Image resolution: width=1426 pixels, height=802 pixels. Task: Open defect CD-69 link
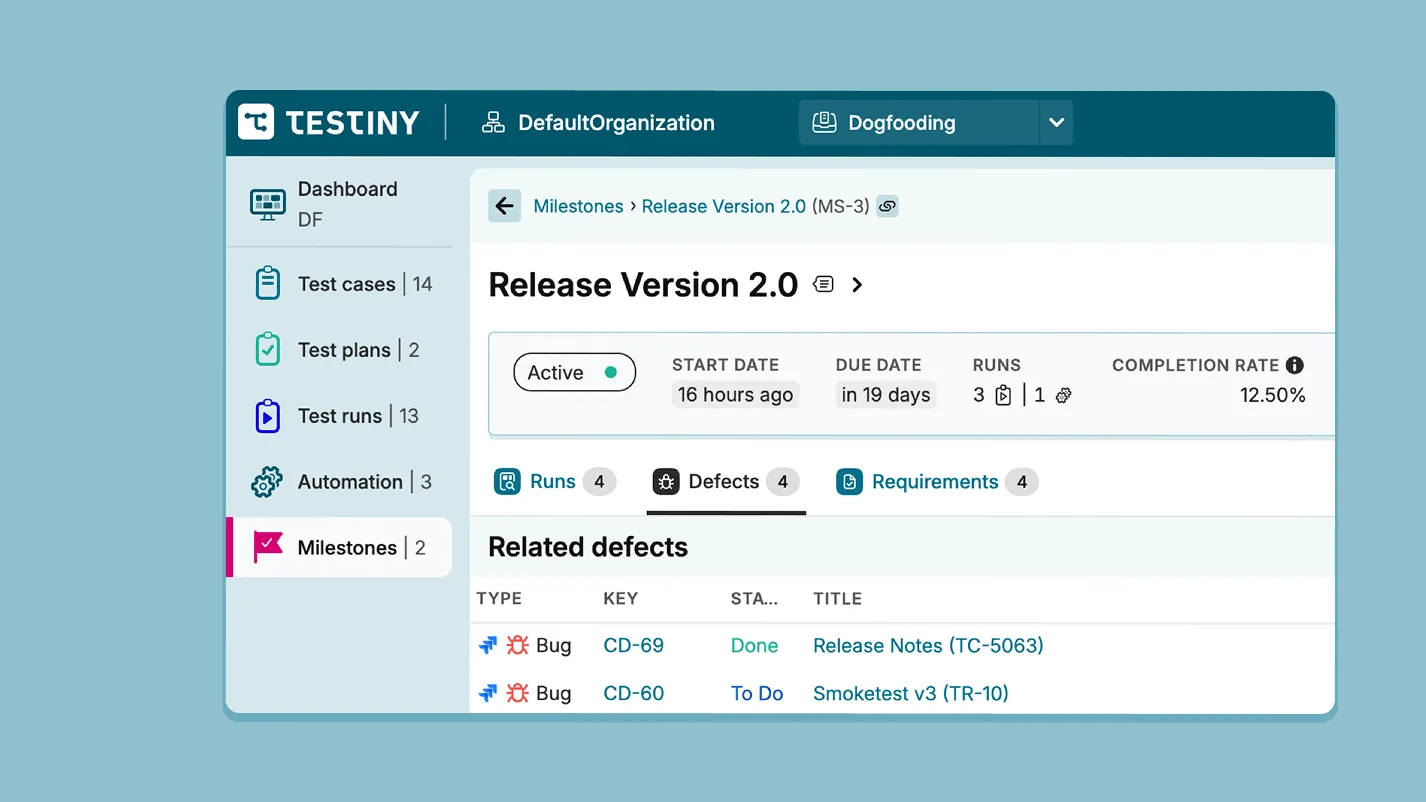point(633,645)
